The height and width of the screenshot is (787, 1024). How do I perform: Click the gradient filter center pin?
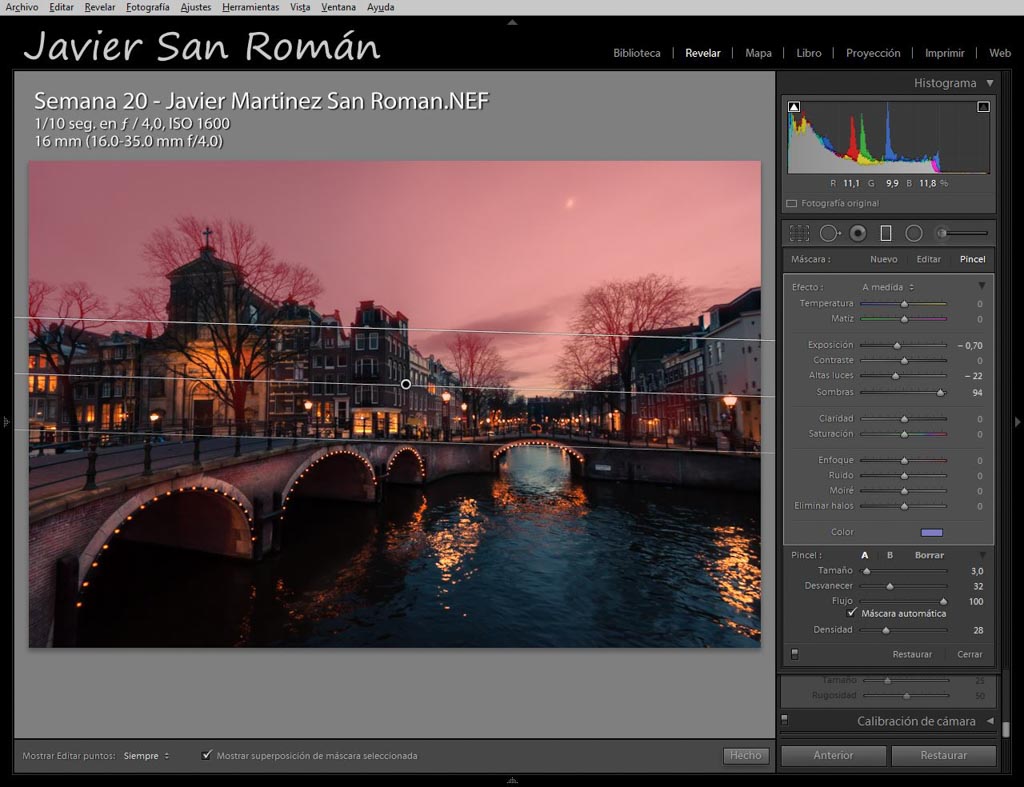click(x=406, y=384)
